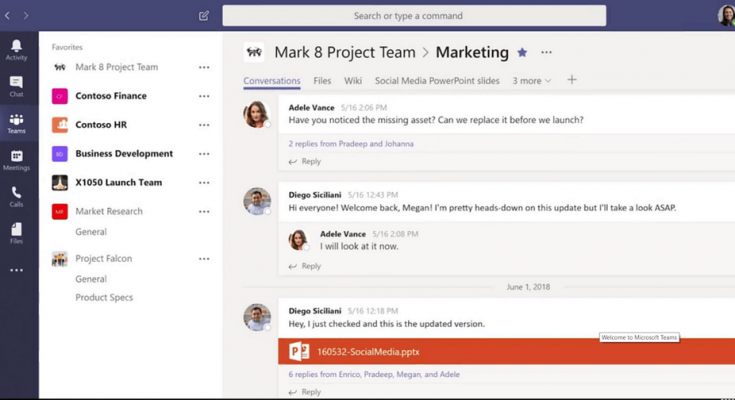Open Marketing channel more options ellipsis
The width and height of the screenshot is (735, 400).
[x=546, y=53]
